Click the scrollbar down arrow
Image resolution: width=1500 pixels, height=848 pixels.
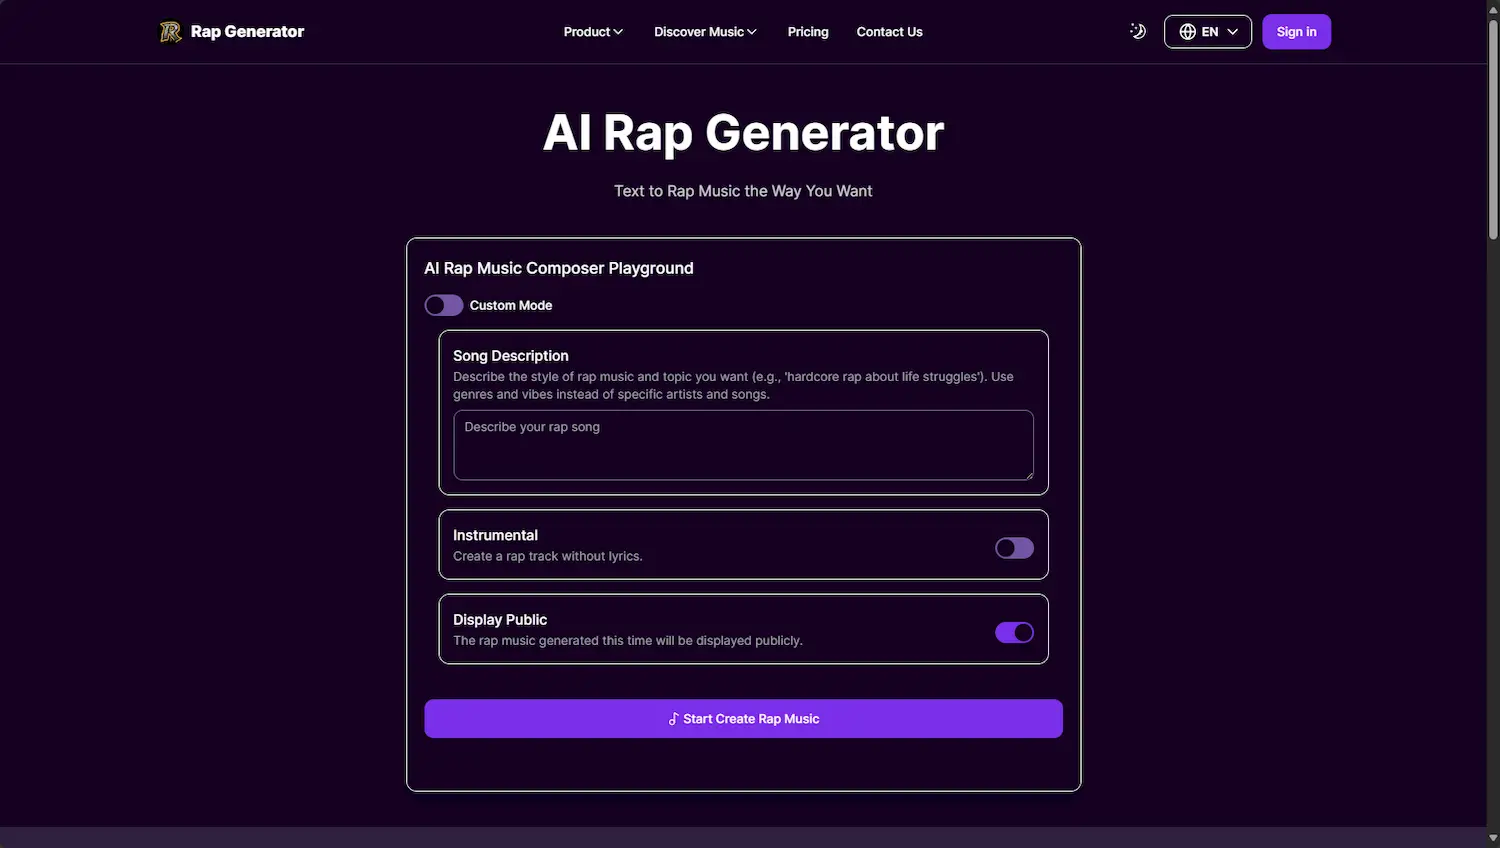point(1492,839)
